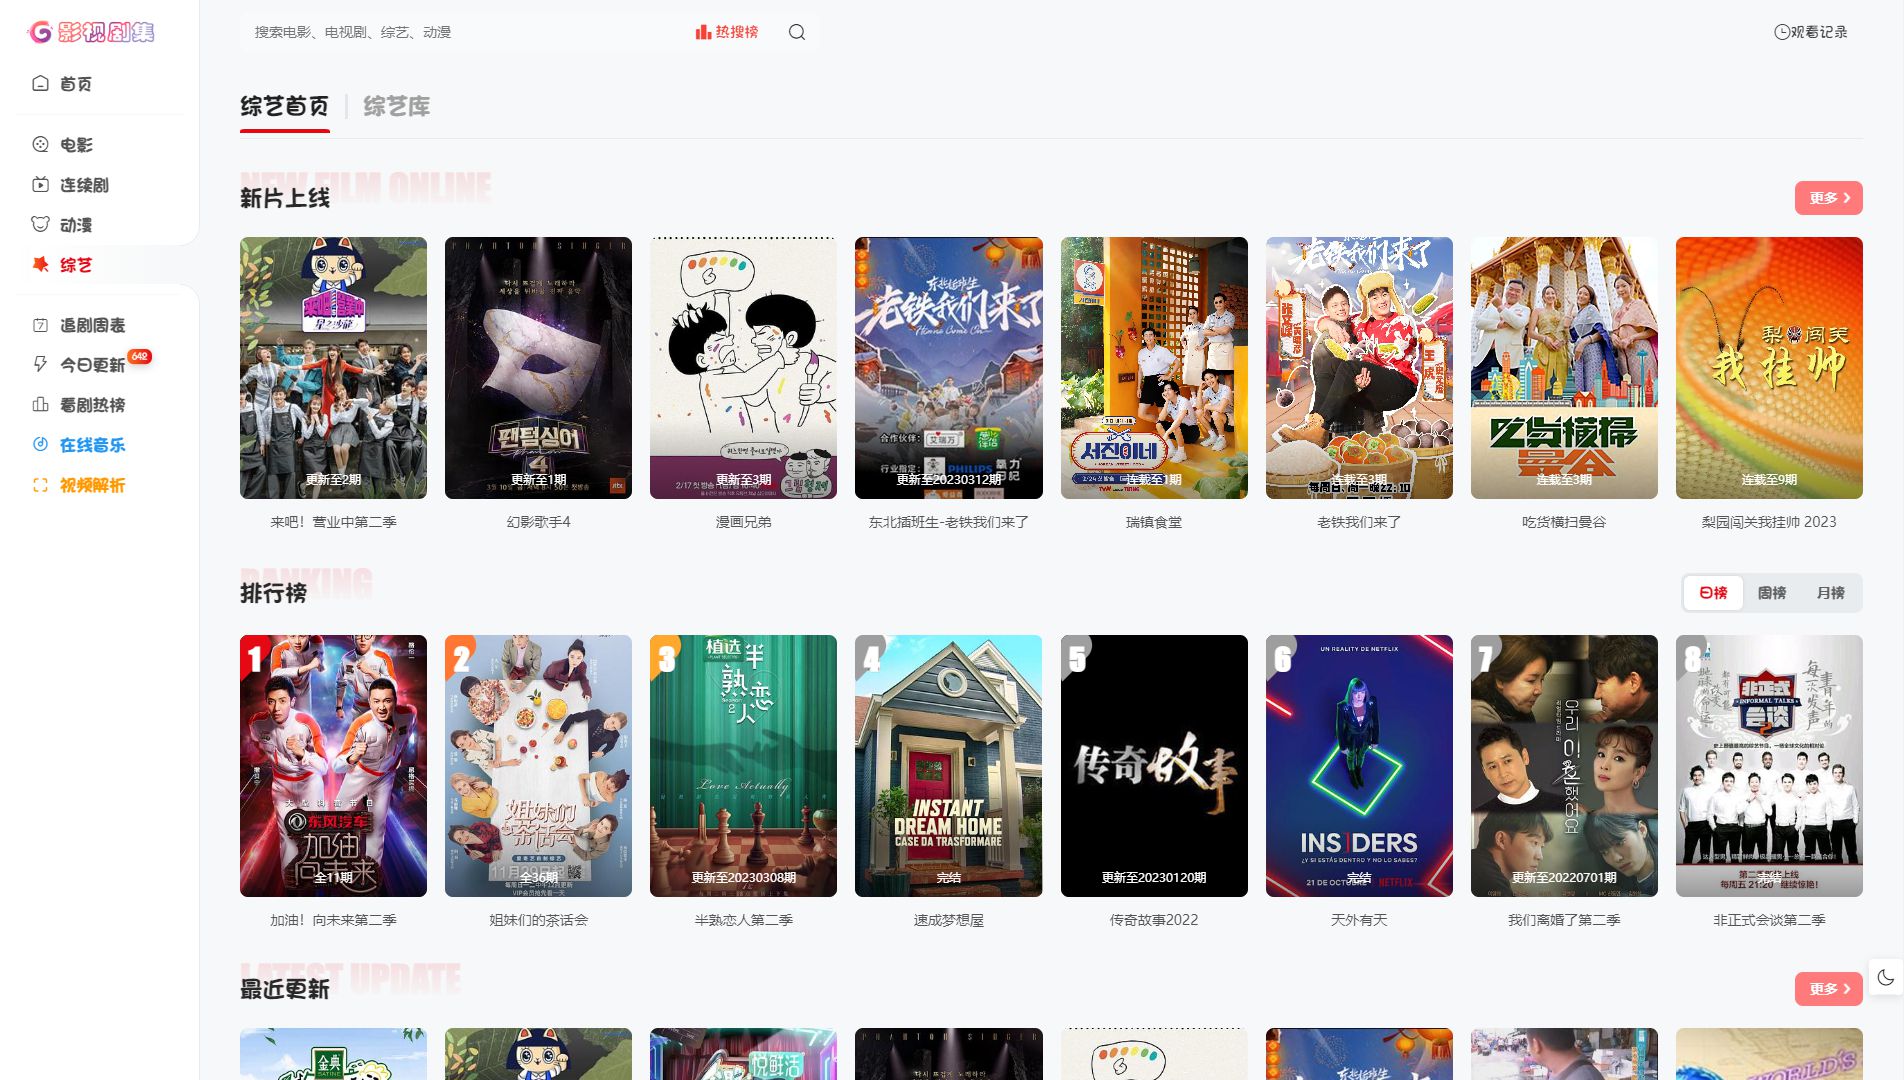Switch to 综艺库 tab
This screenshot has width=1904, height=1080.
(397, 106)
